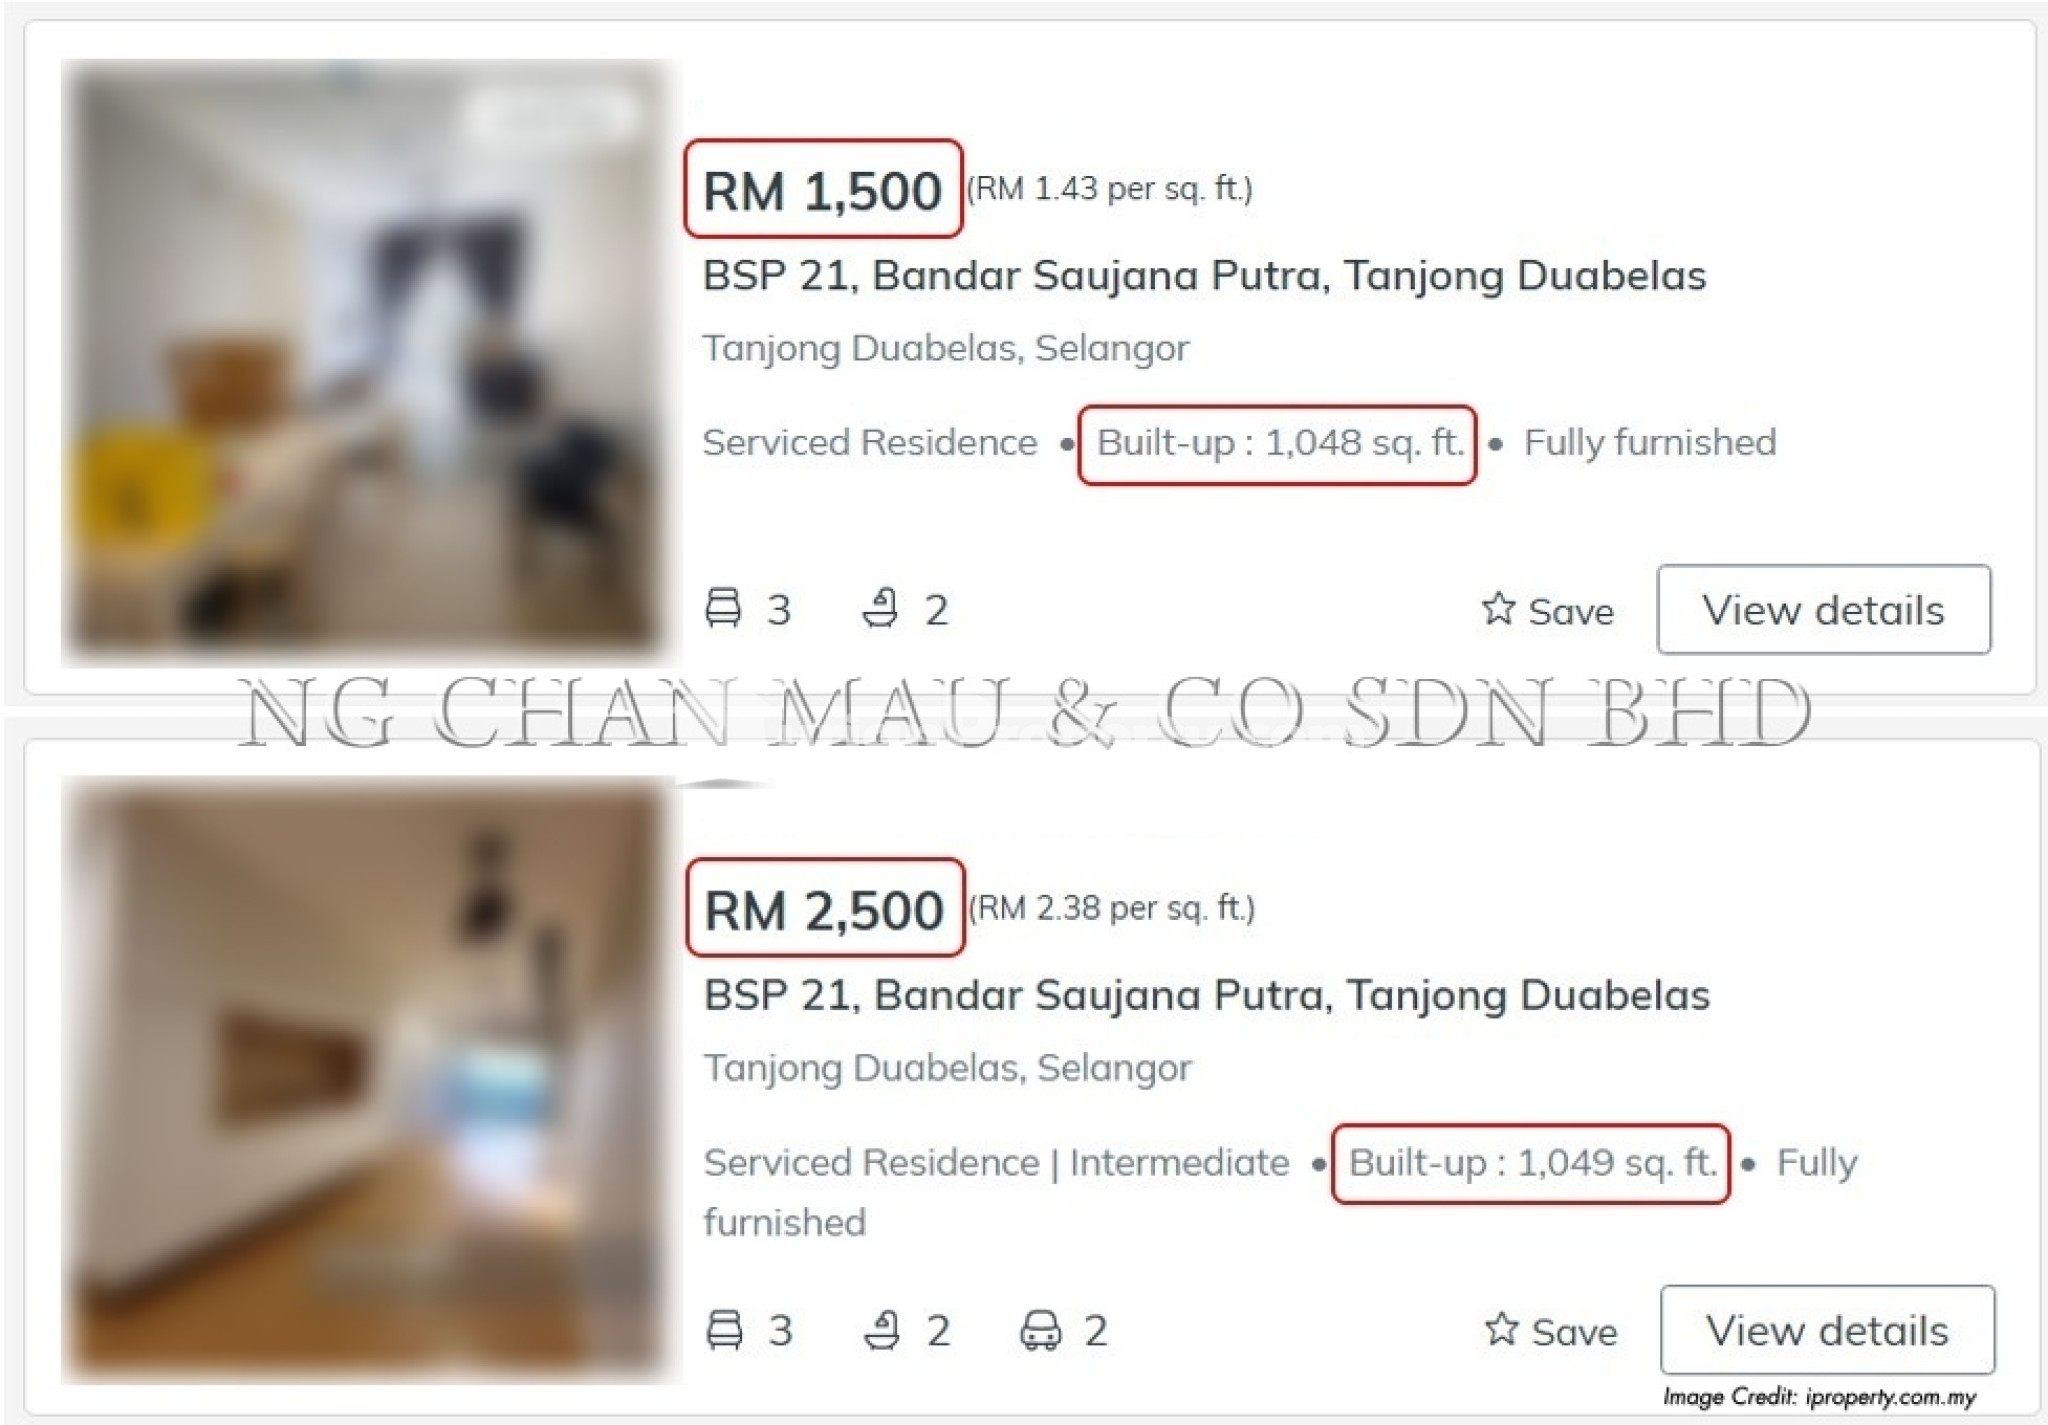Click the Built-up : 1,049 sq. ft. text
The image size is (2048, 1425).
(x=1532, y=1163)
